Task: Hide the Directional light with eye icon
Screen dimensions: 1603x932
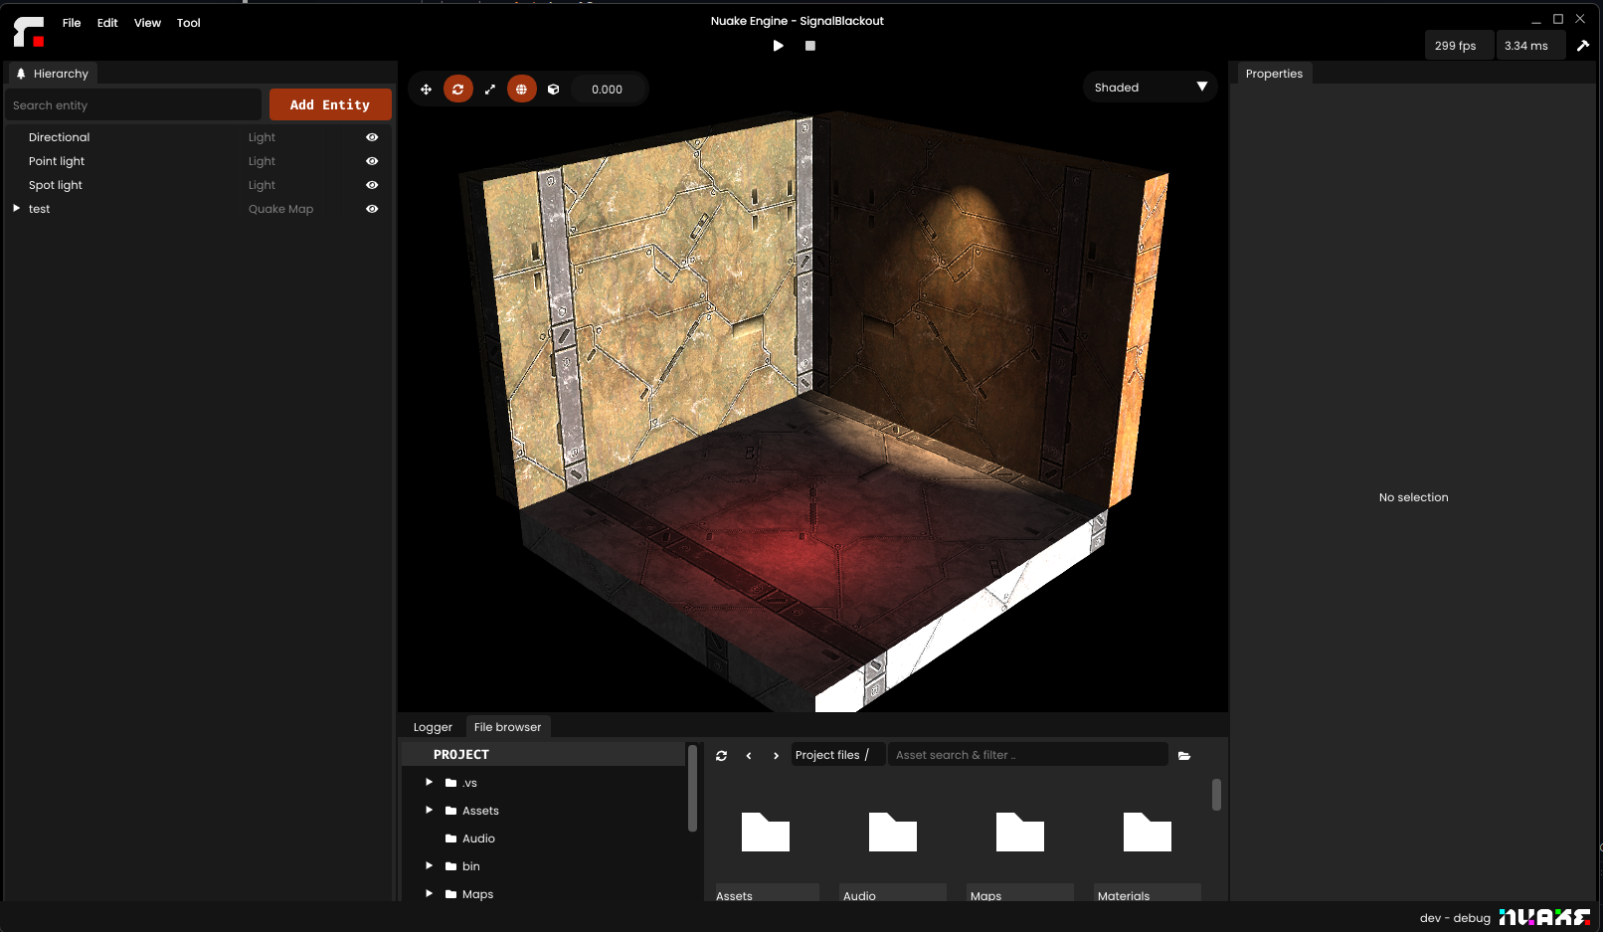Action: click(372, 137)
